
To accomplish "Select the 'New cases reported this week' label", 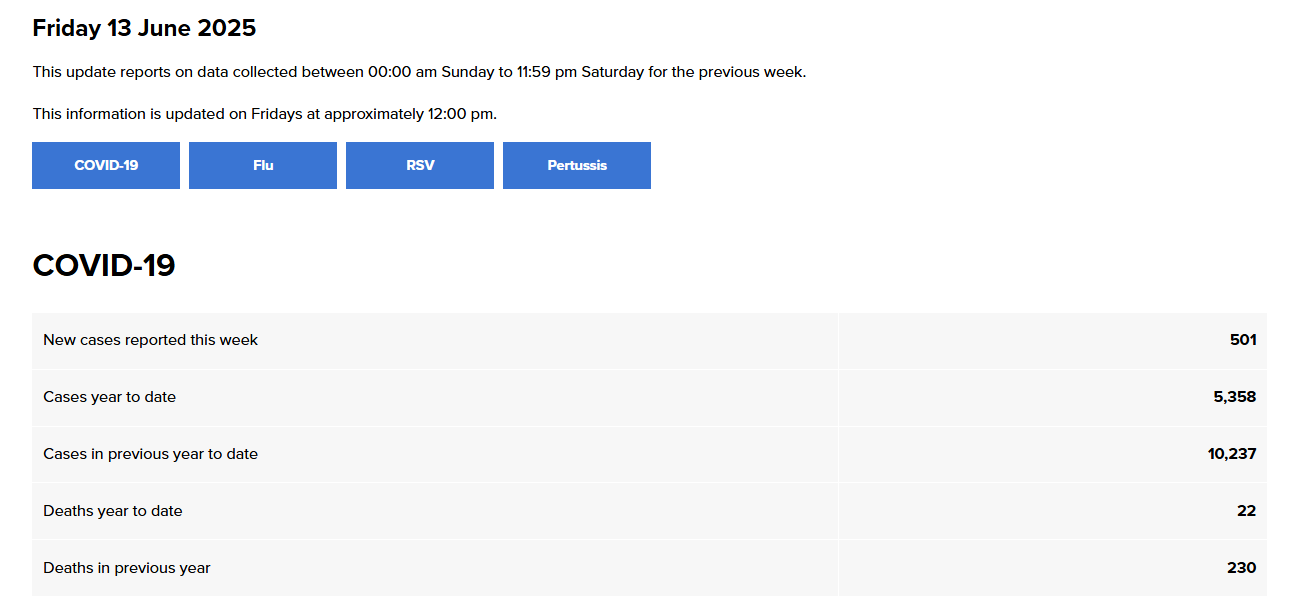I will tap(150, 340).
